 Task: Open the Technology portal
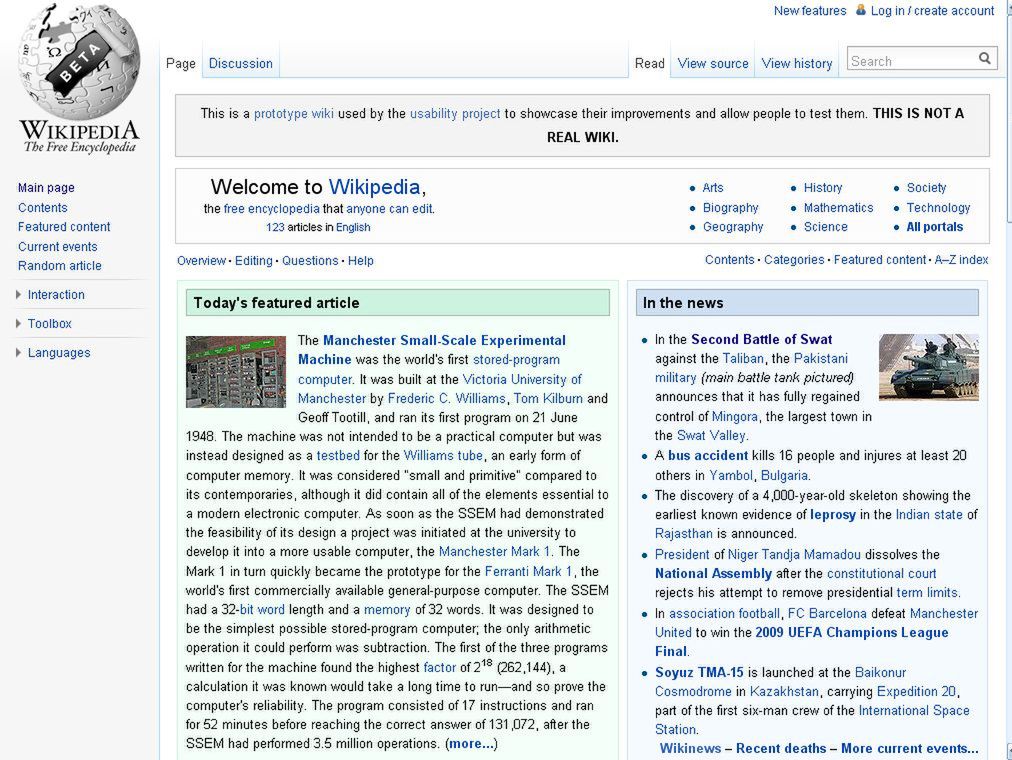pyautogui.click(x=938, y=208)
